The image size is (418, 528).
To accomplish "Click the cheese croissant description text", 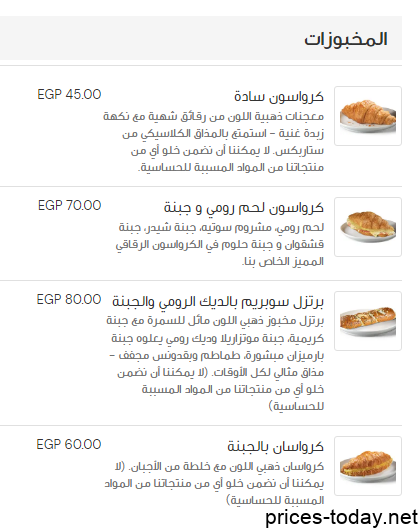I will tap(214, 484).
